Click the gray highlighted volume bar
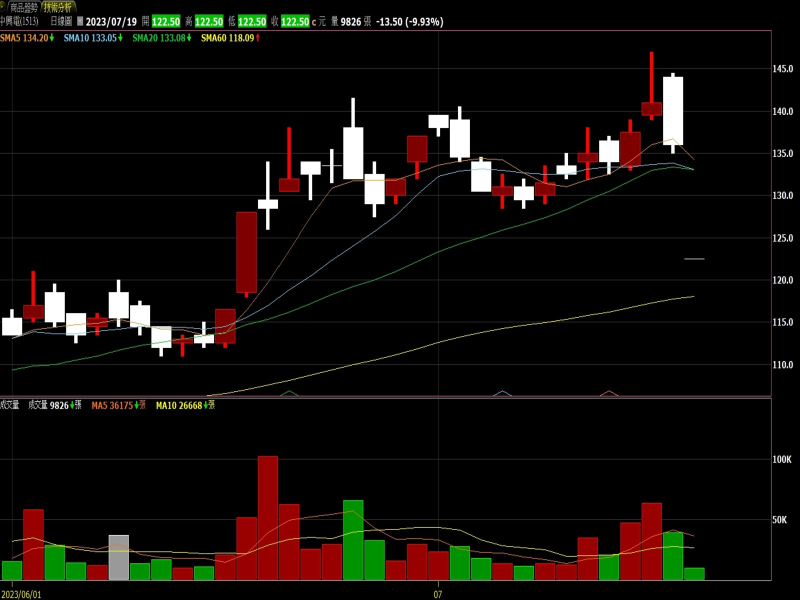800x600 pixels. click(x=119, y=558)
